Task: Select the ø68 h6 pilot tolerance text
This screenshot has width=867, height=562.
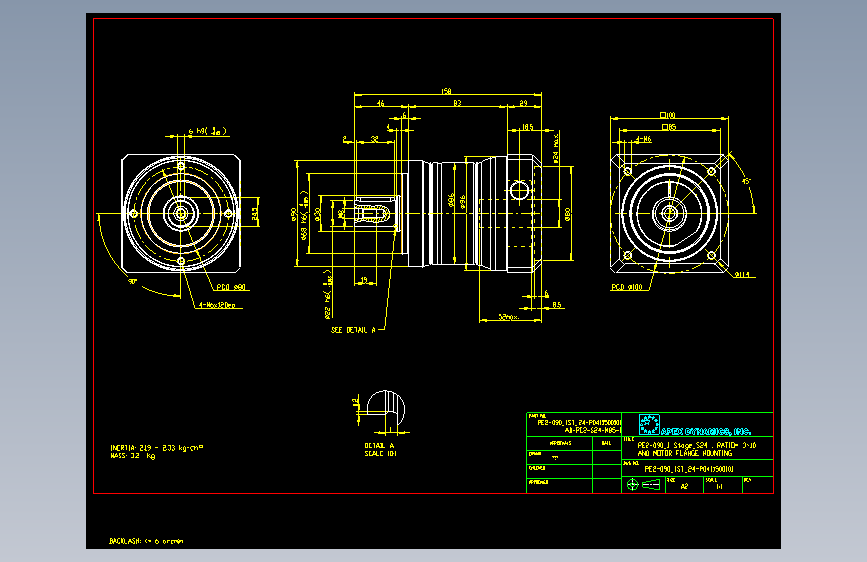Action: coord(304,215)
